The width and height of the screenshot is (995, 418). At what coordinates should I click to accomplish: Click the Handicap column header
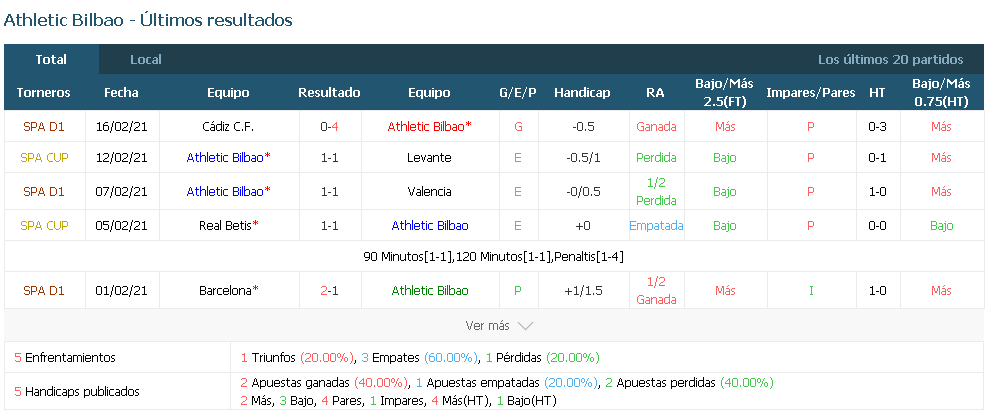tap(582, 93)
